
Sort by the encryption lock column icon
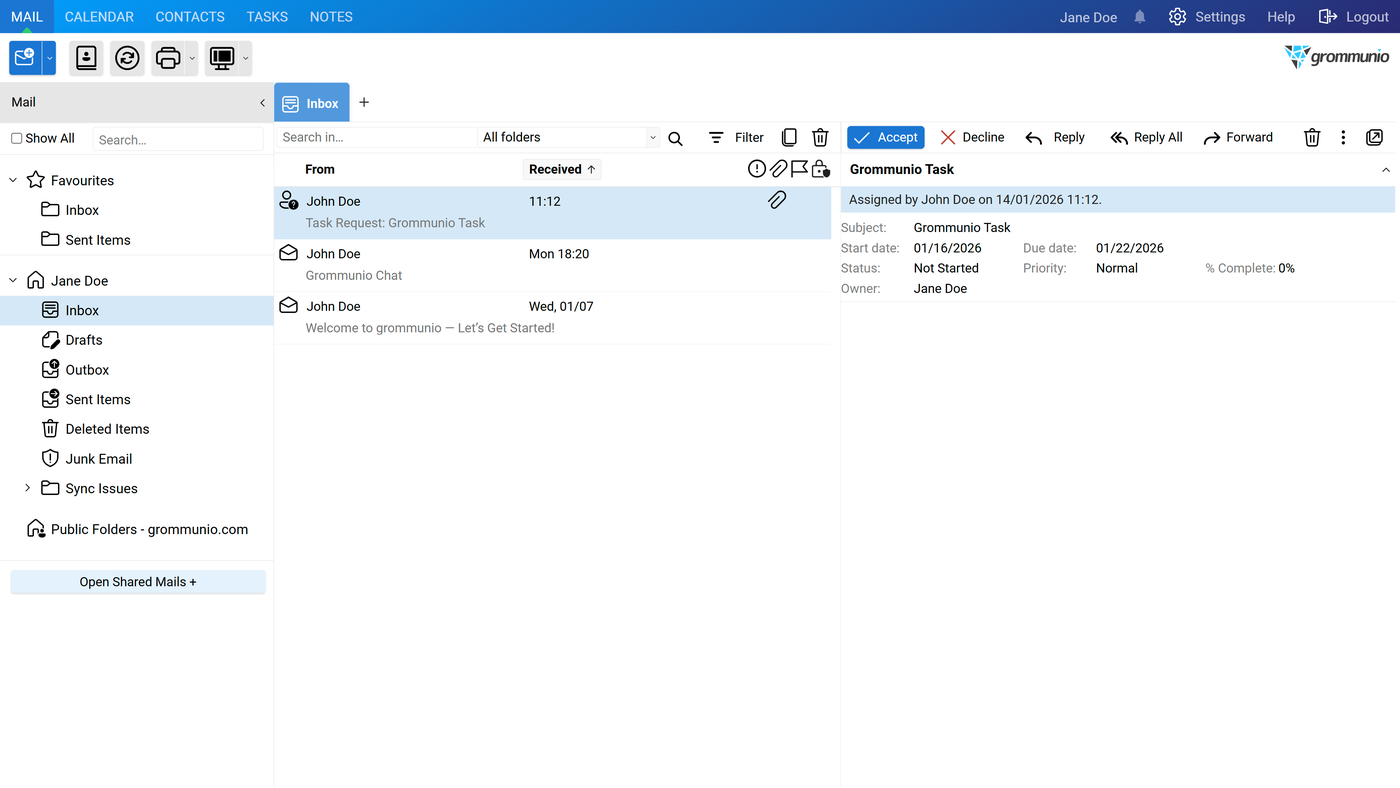[x=820, y=169]
